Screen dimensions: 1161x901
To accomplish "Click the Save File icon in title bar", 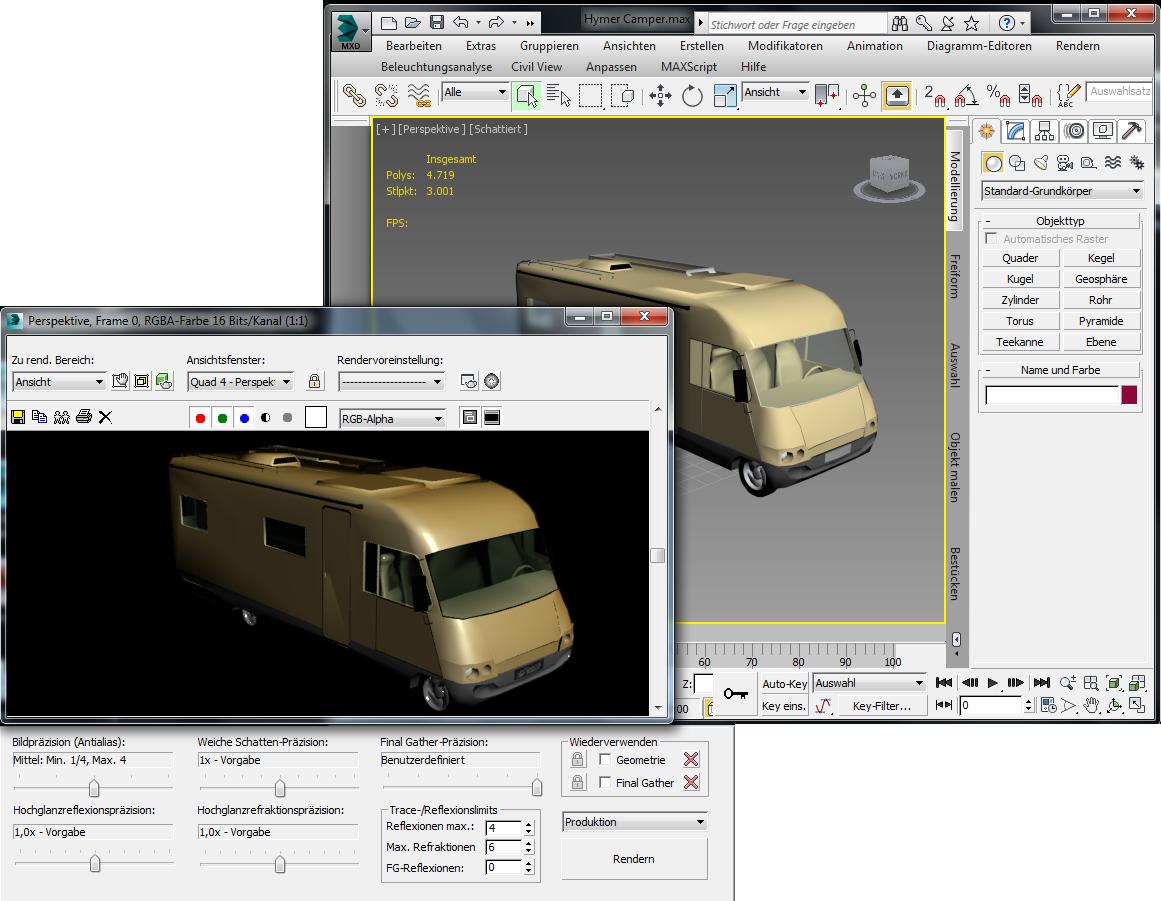I will pyautogui.click(x=437, y=22).
